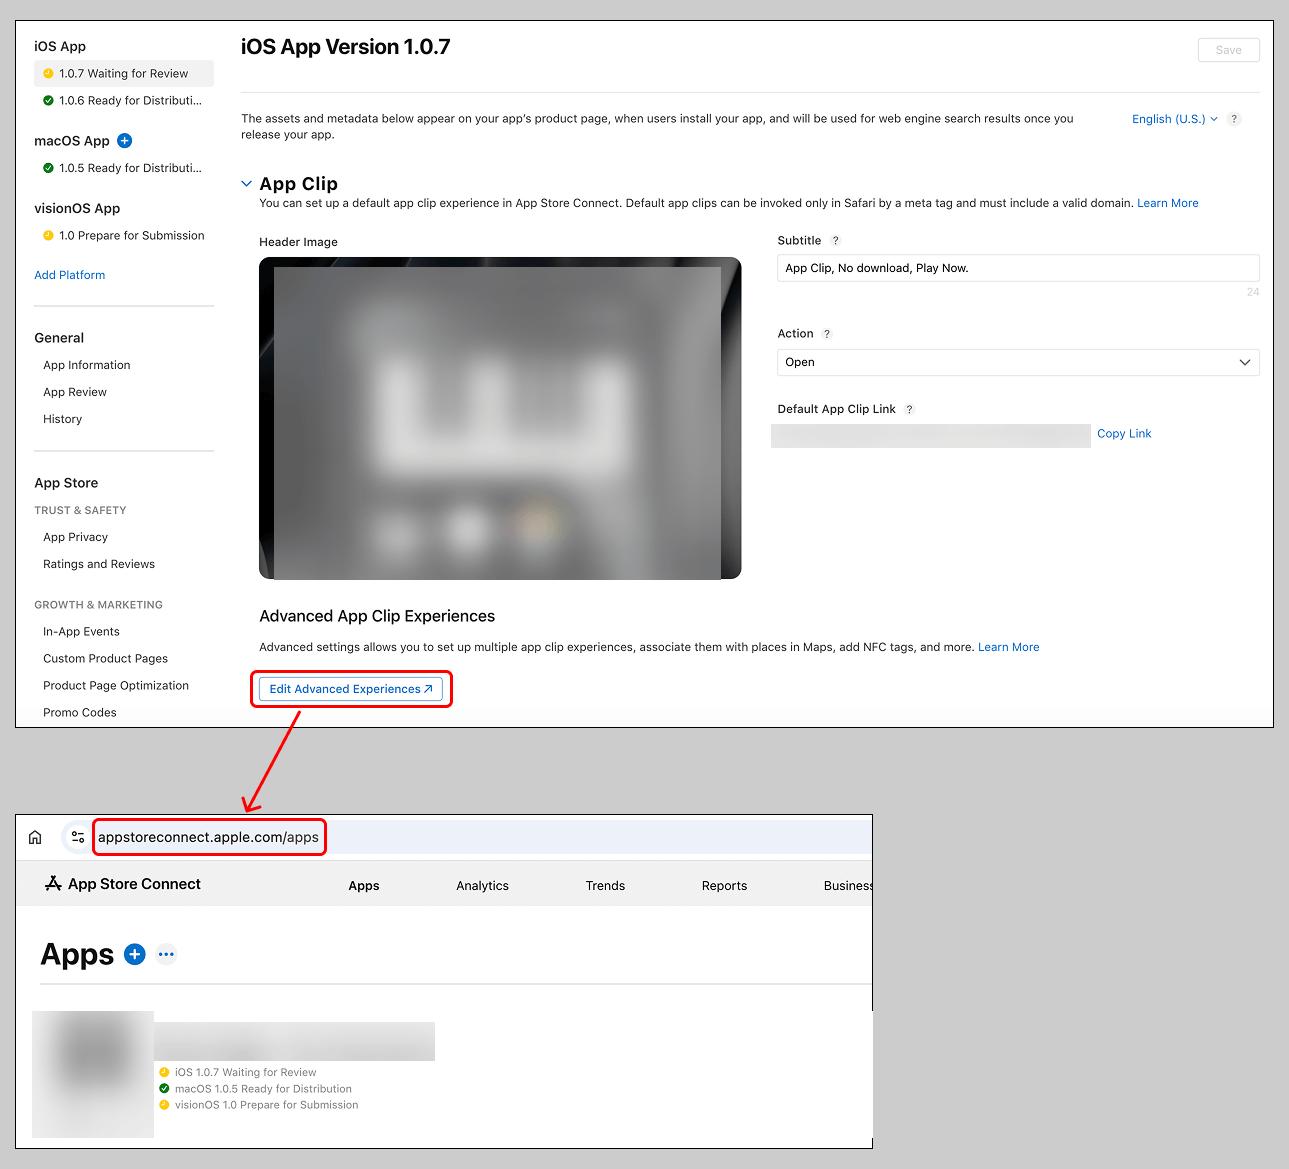Collapse the App Clip section chevron

[x=246, y=184]
